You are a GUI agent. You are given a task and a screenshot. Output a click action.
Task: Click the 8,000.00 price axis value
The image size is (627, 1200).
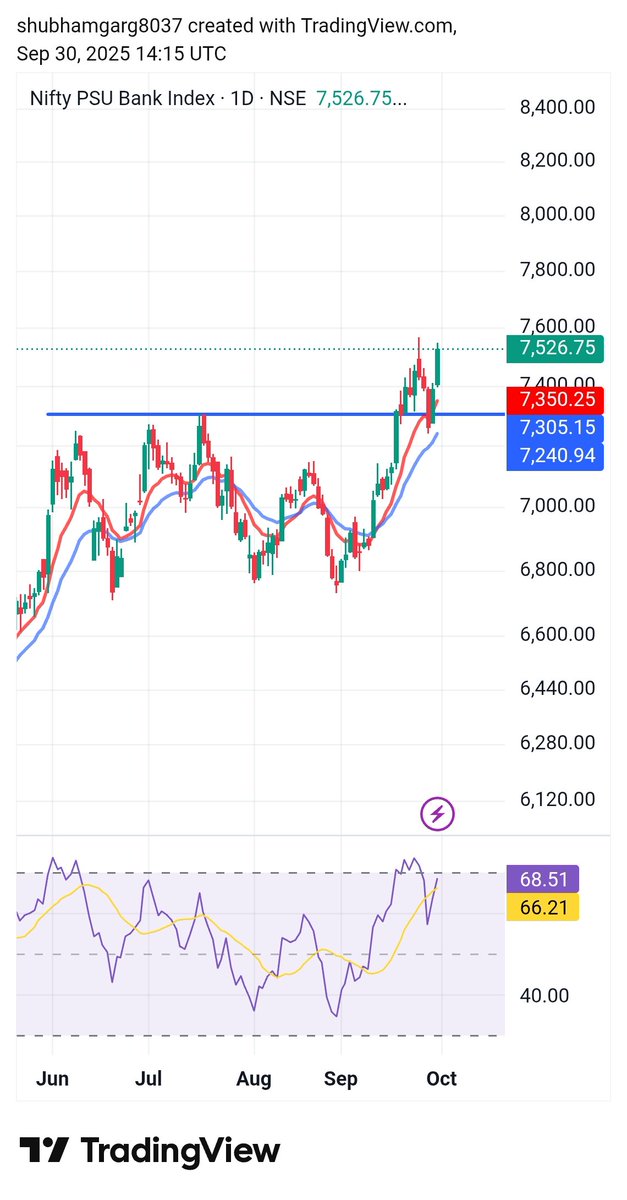pos(558,214)
